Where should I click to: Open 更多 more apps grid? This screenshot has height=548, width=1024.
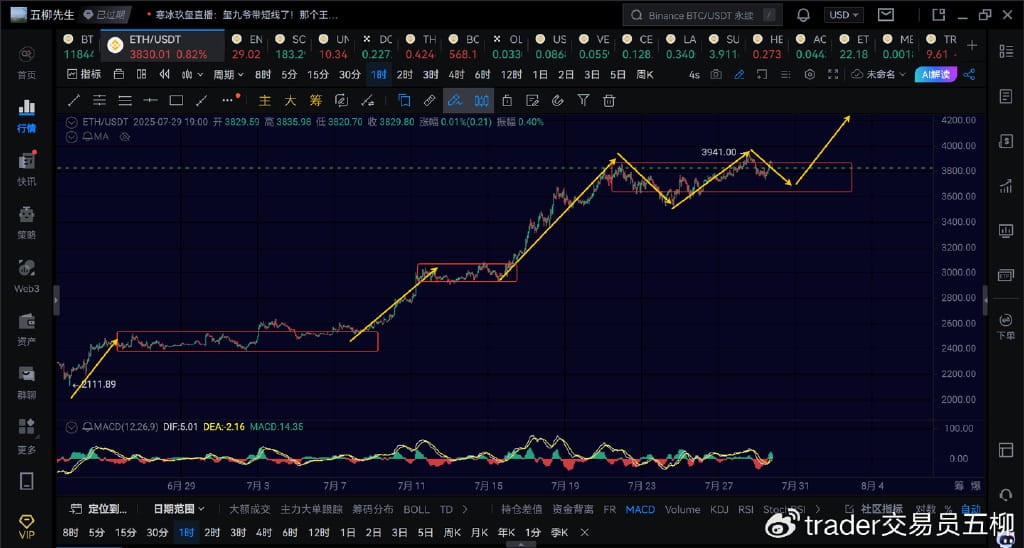pyautogui.click(x=27, y=436)
